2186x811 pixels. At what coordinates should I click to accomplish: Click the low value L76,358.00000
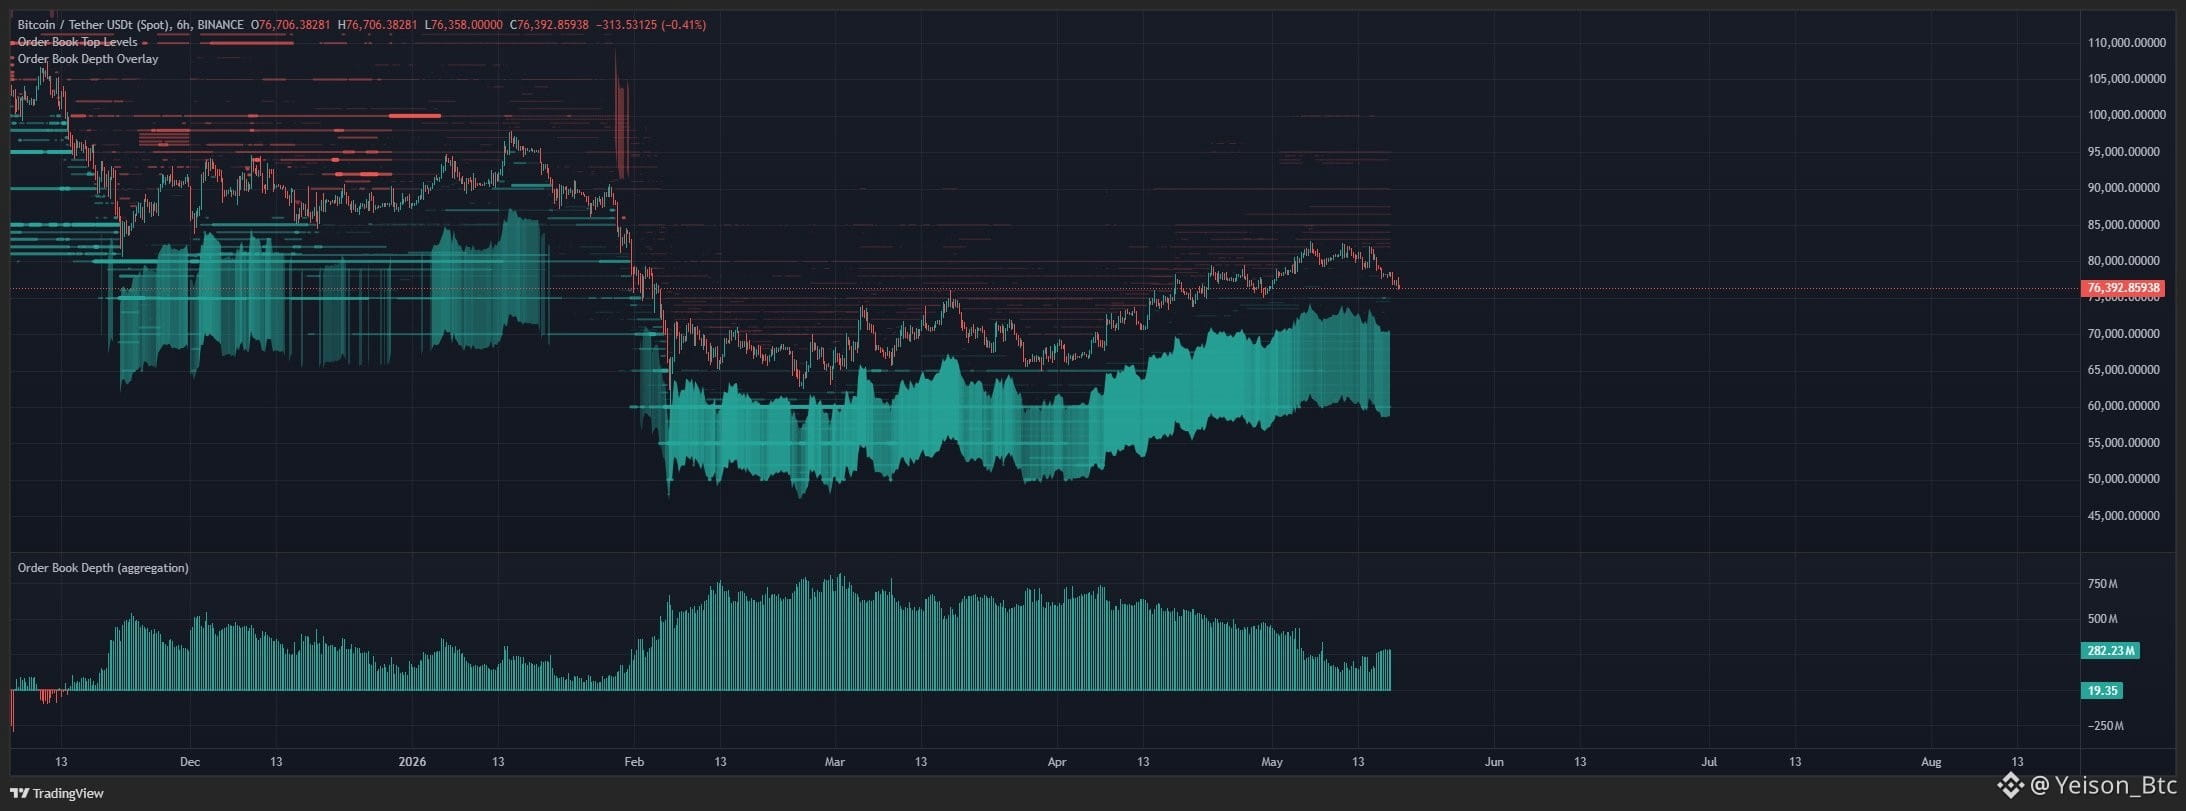tap(463, 25)
